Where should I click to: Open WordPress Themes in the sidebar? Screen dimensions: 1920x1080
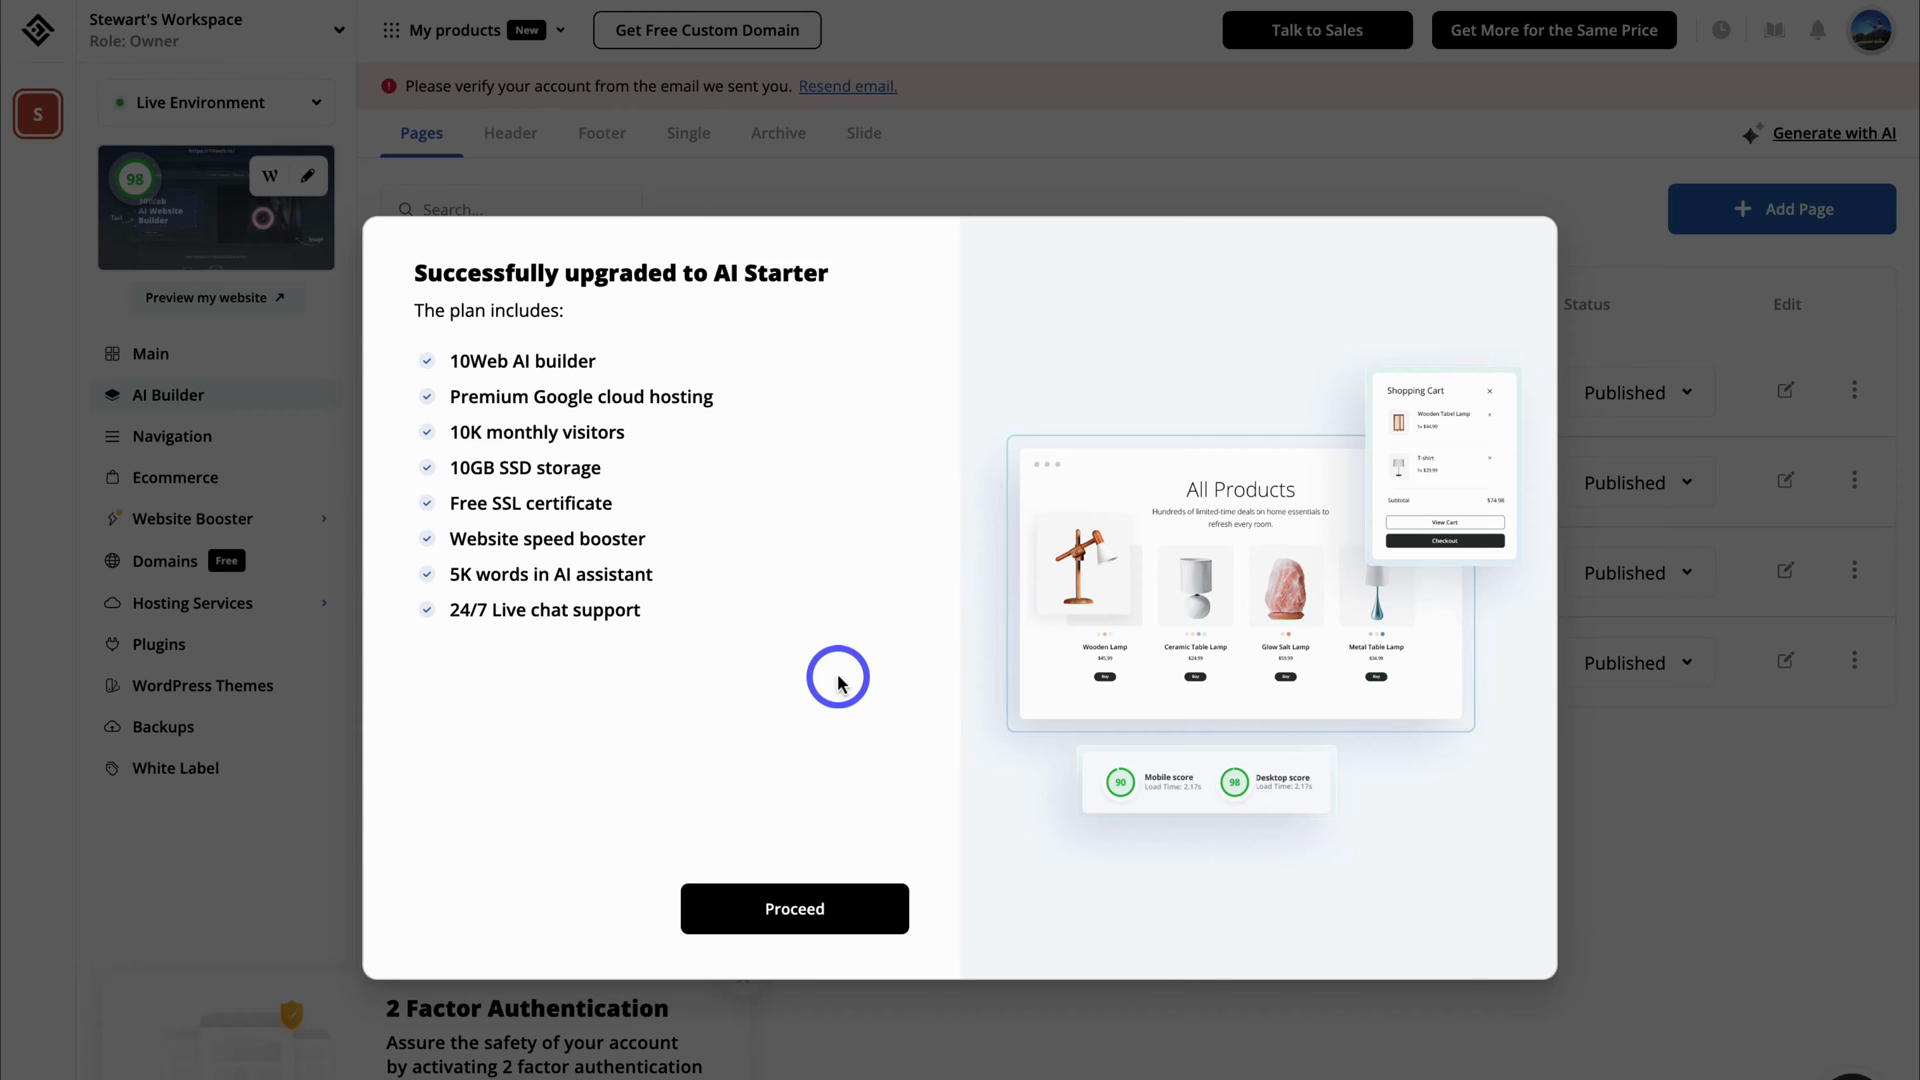[x=203, y=686]
